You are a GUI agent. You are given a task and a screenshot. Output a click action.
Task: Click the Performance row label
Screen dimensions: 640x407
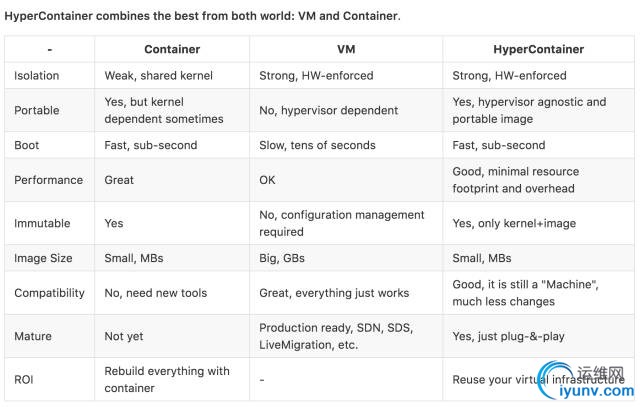point(46,180)
